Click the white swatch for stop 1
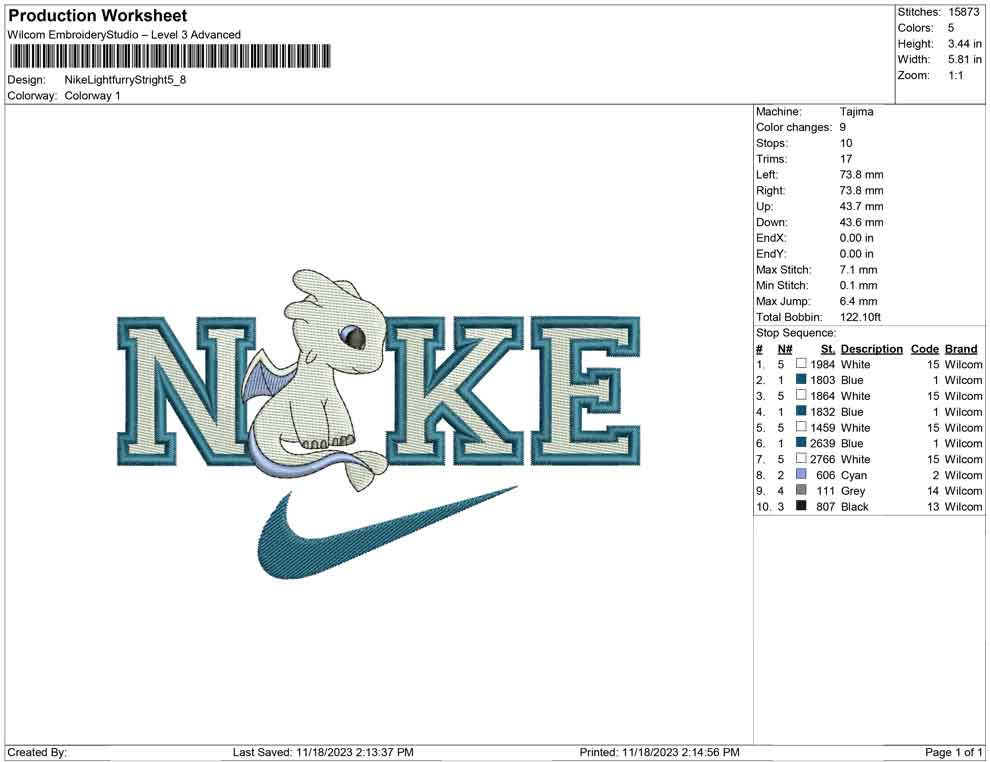 [801, 364]
